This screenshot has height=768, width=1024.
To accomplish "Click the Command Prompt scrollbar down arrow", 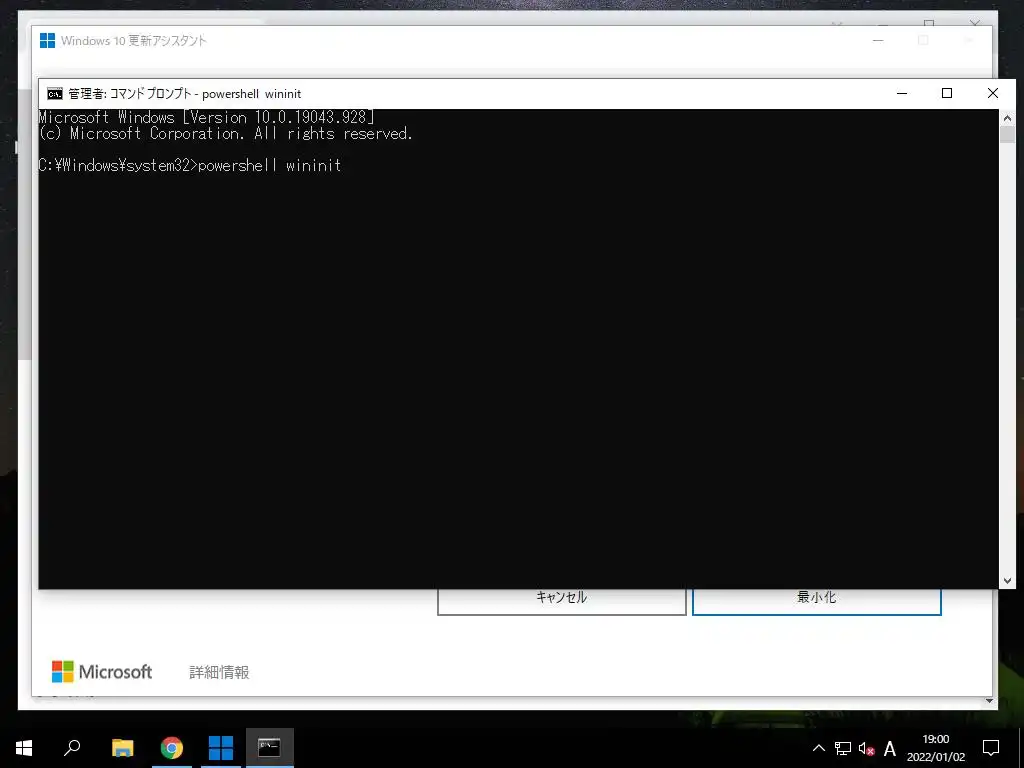I will tap(1007, 581).
